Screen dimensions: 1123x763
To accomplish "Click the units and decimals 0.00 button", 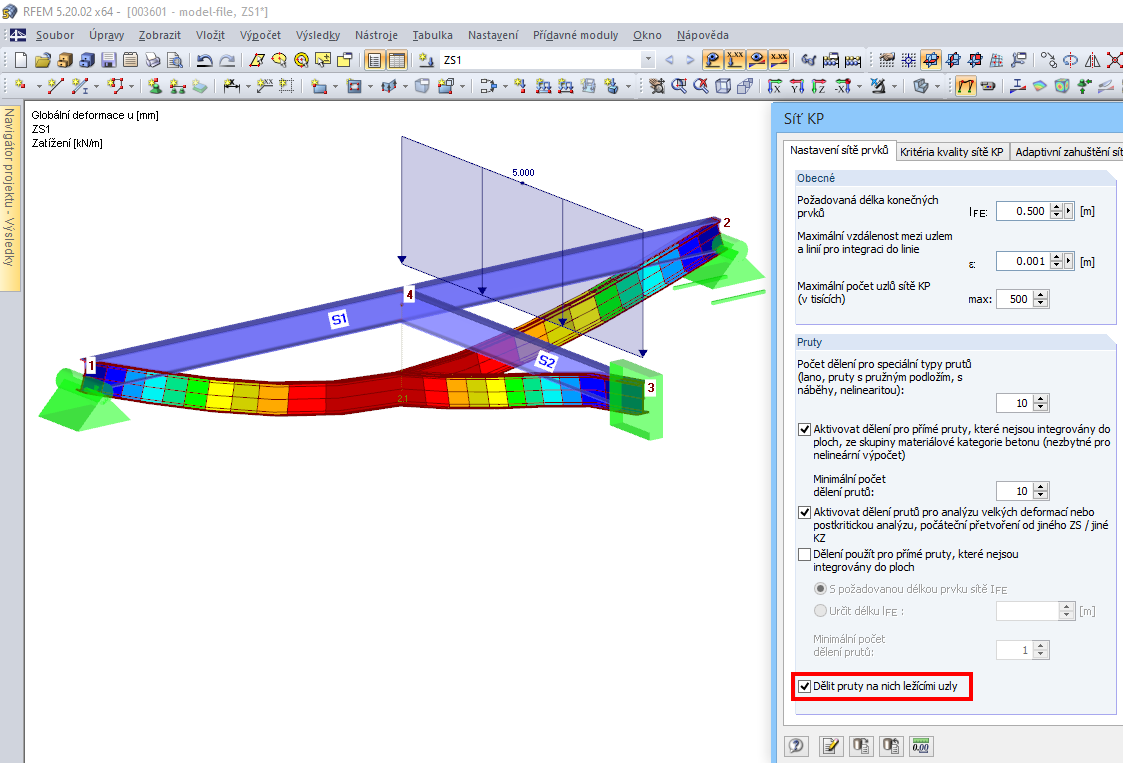I will 921,747.
